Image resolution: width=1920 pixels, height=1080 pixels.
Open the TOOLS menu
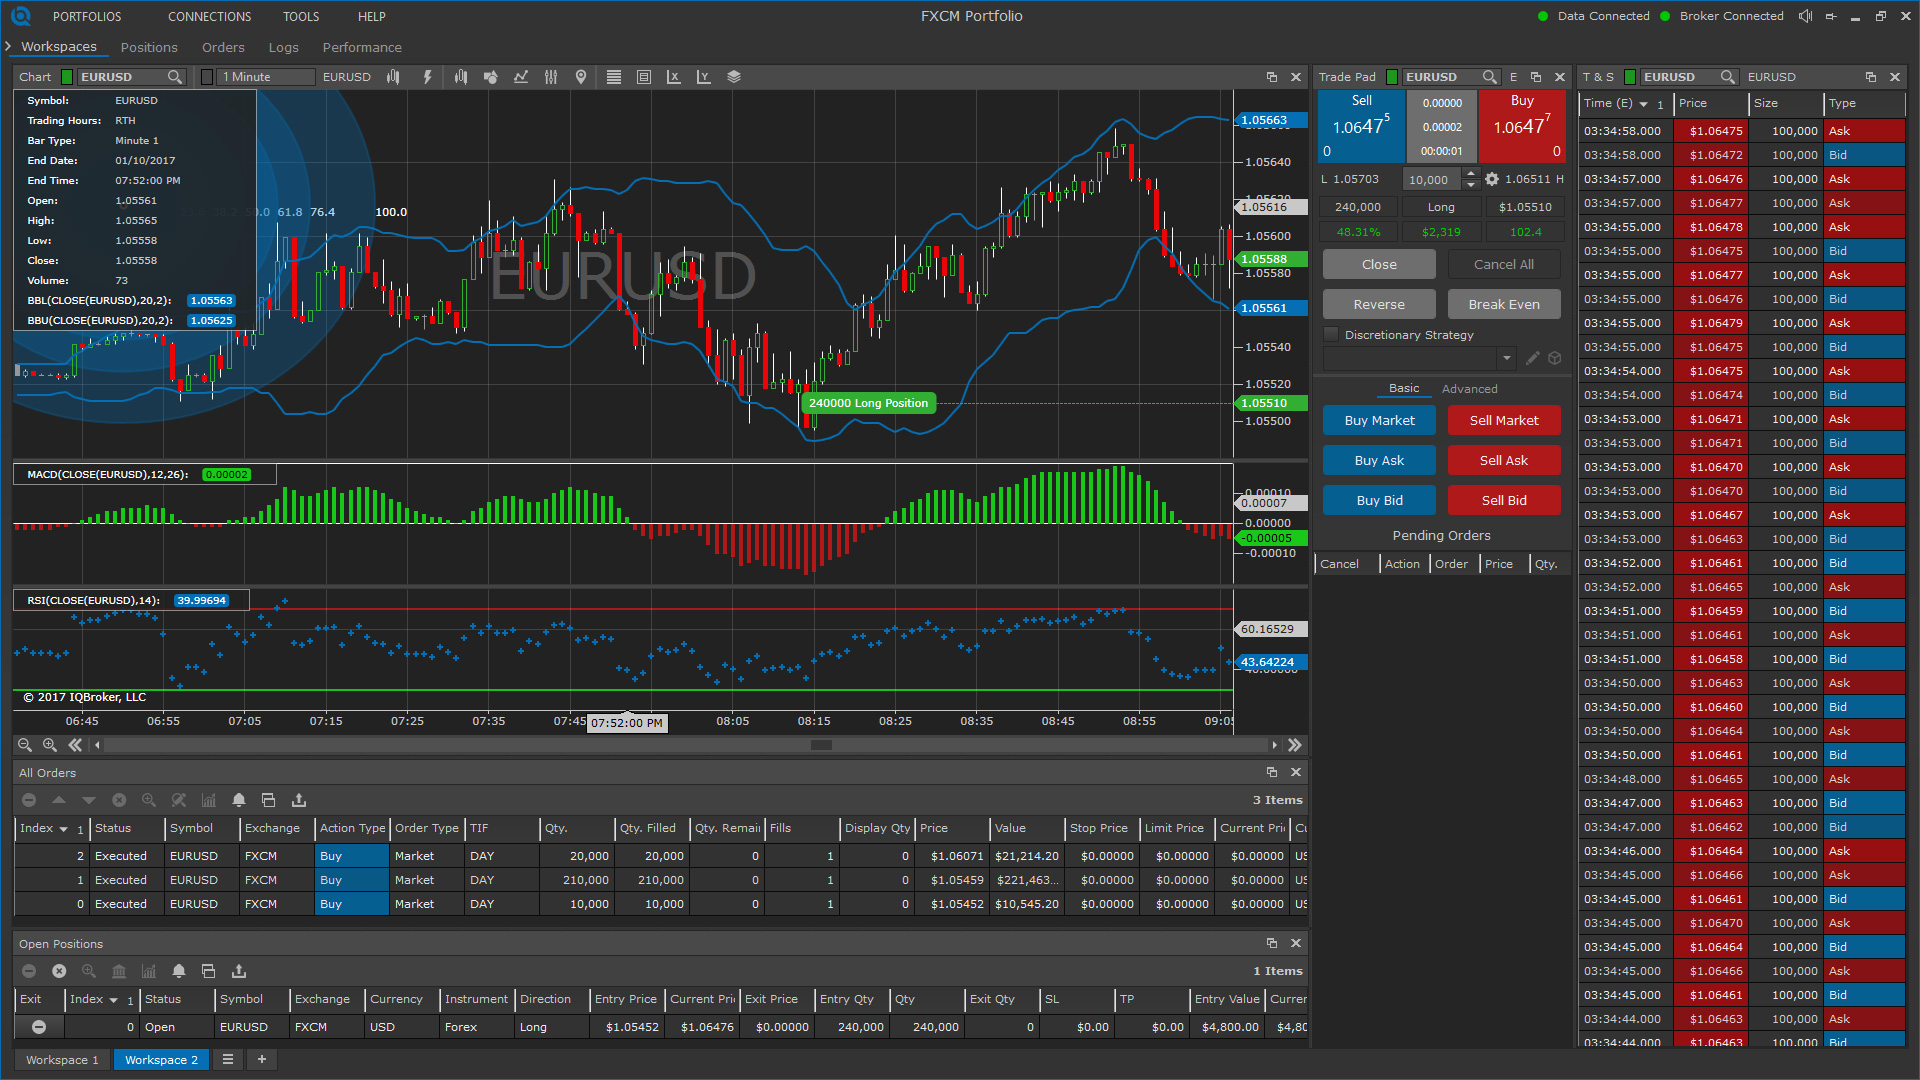[301, 16]
